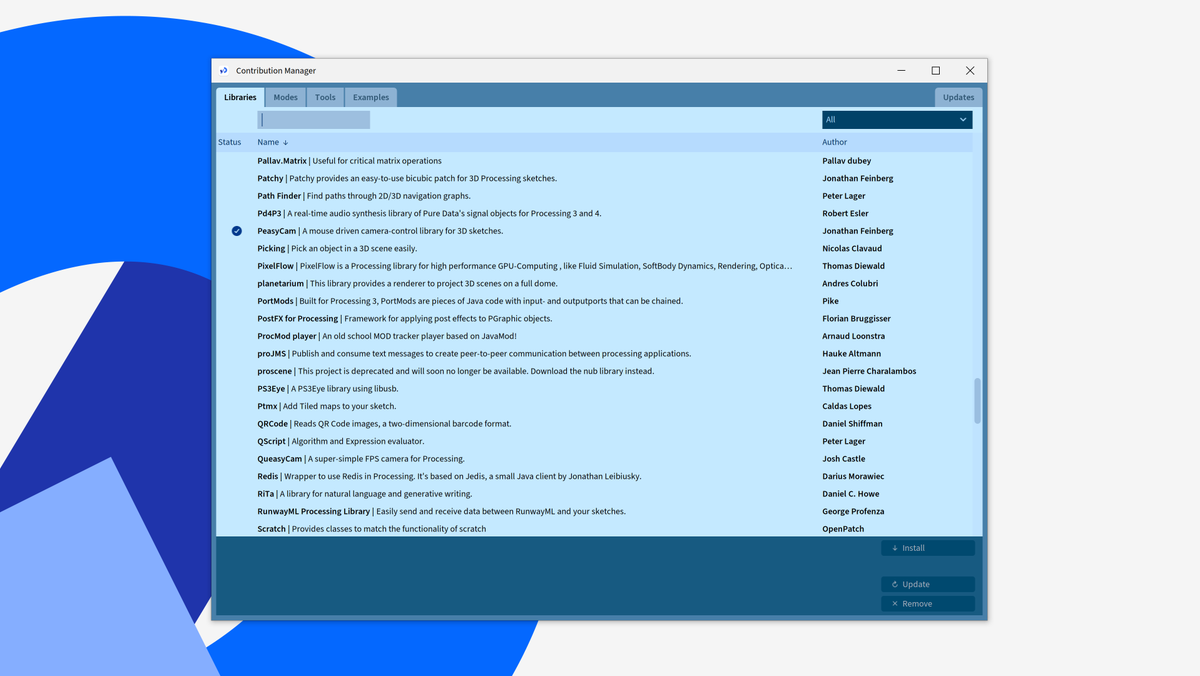Viewport: 1200px width, 676px height.
Task: Click author Florian Bruggisser
Action: coord(856,318)
